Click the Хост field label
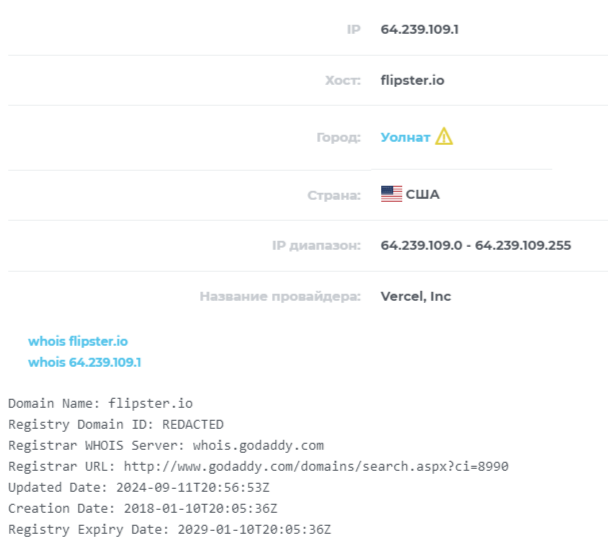608x542 pixels. point(342,80)
